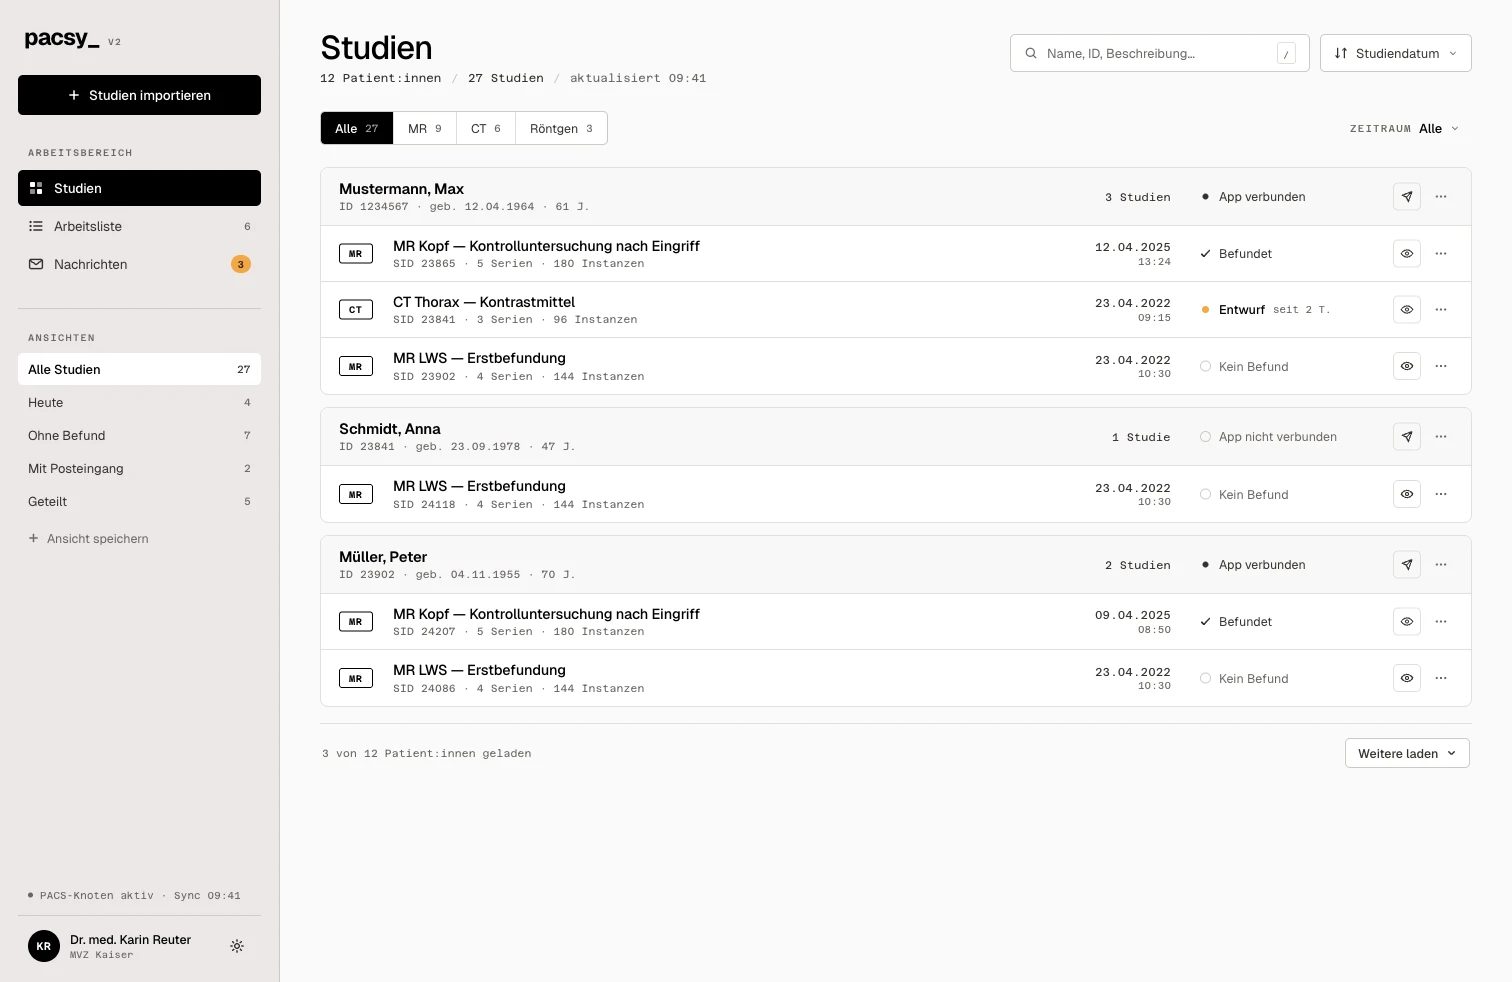Select the Alle 27 tab

pyautogui.click(x=357, y=129)
